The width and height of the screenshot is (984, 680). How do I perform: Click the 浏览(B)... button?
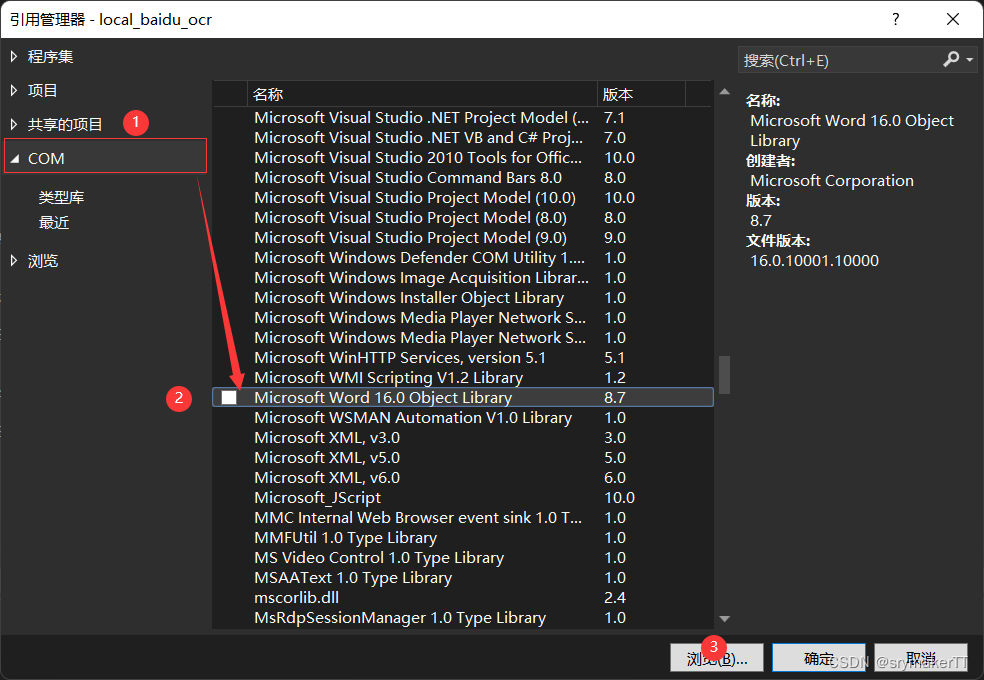(x=717, y=658)
